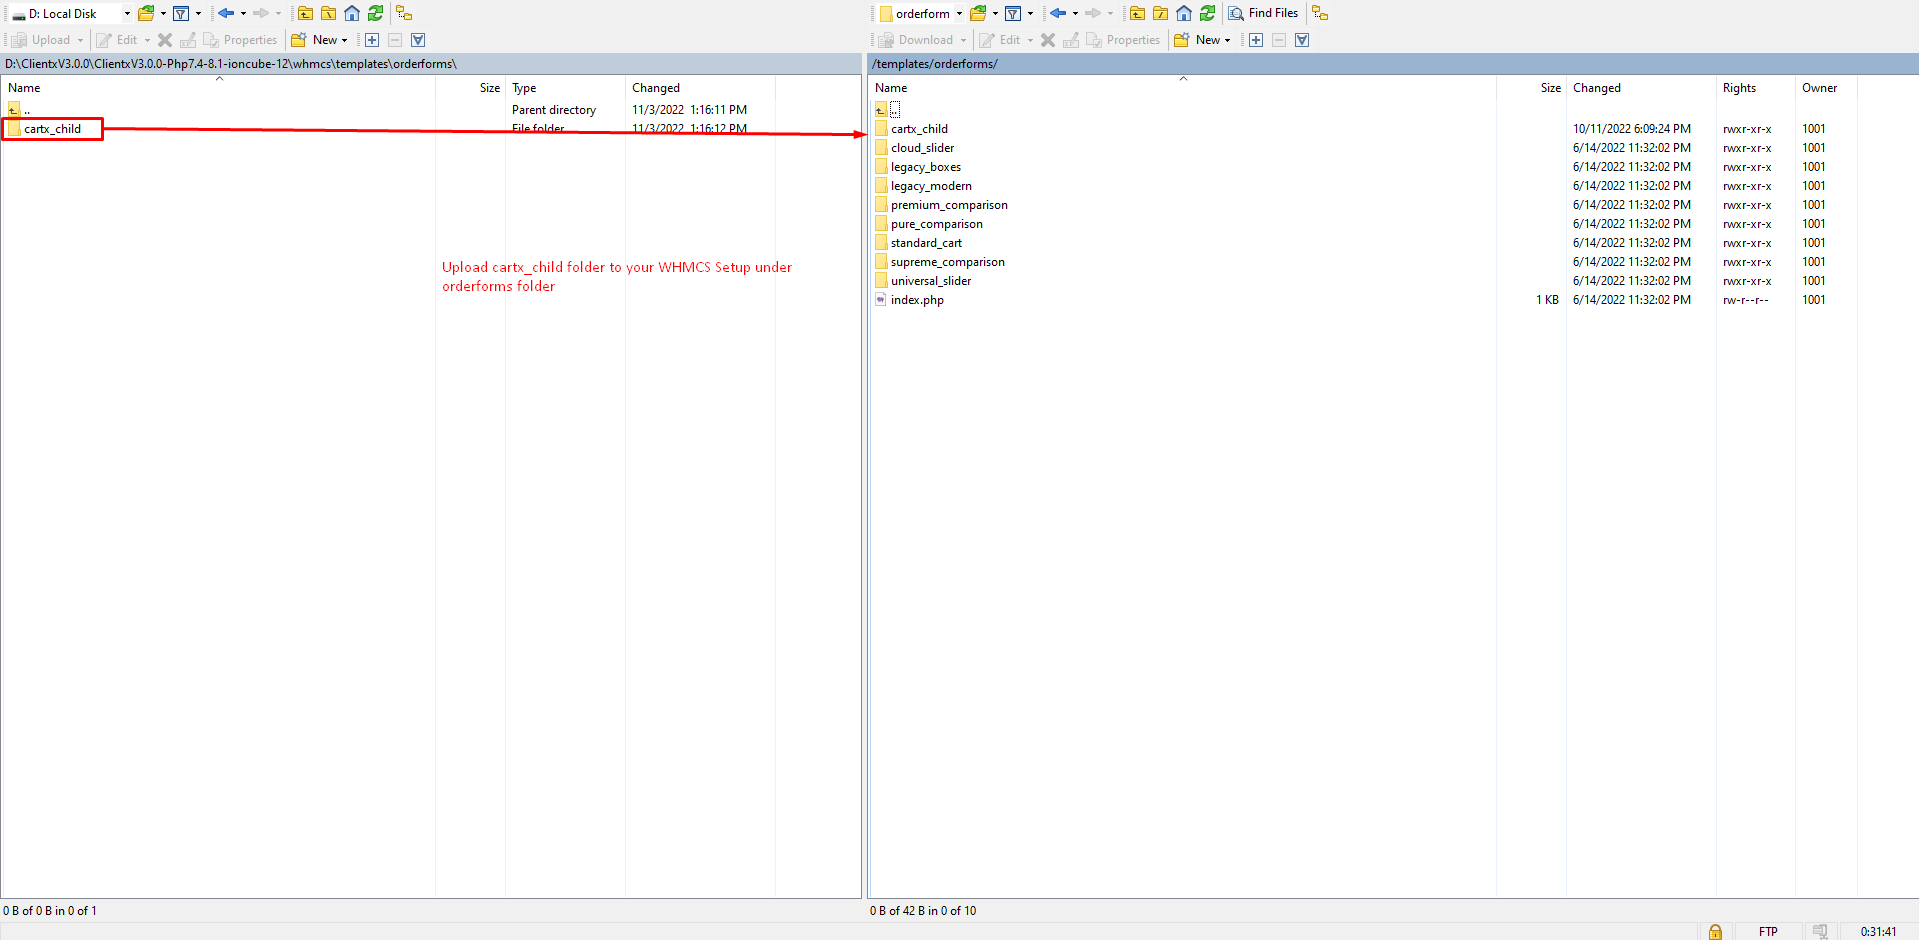Select index.php in the remote panel
This screenshot has width=1919, height=940.
click(917, 300)
